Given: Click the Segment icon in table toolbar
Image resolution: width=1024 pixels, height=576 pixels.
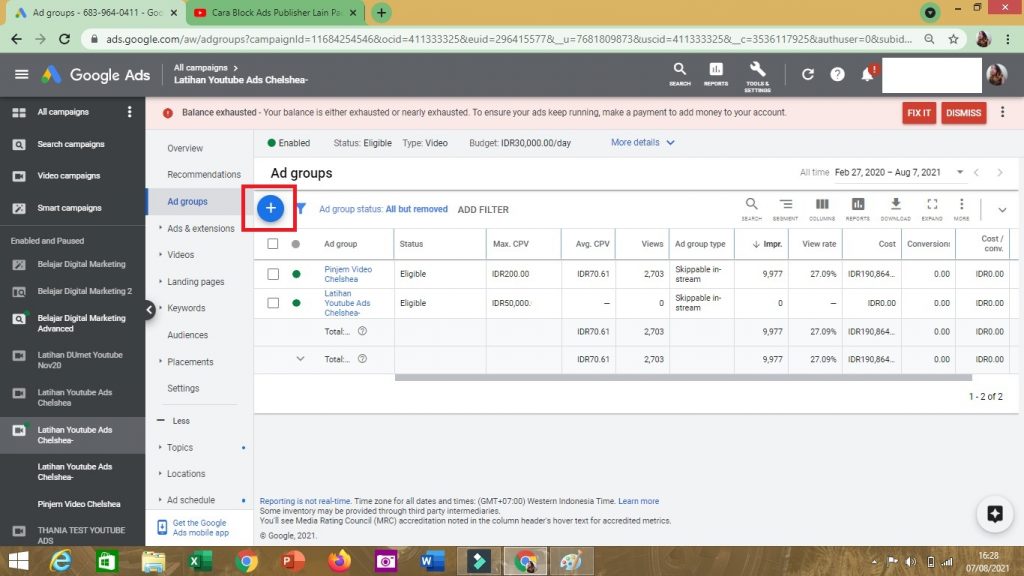Looking at the screenshot, I should [786, 205].
